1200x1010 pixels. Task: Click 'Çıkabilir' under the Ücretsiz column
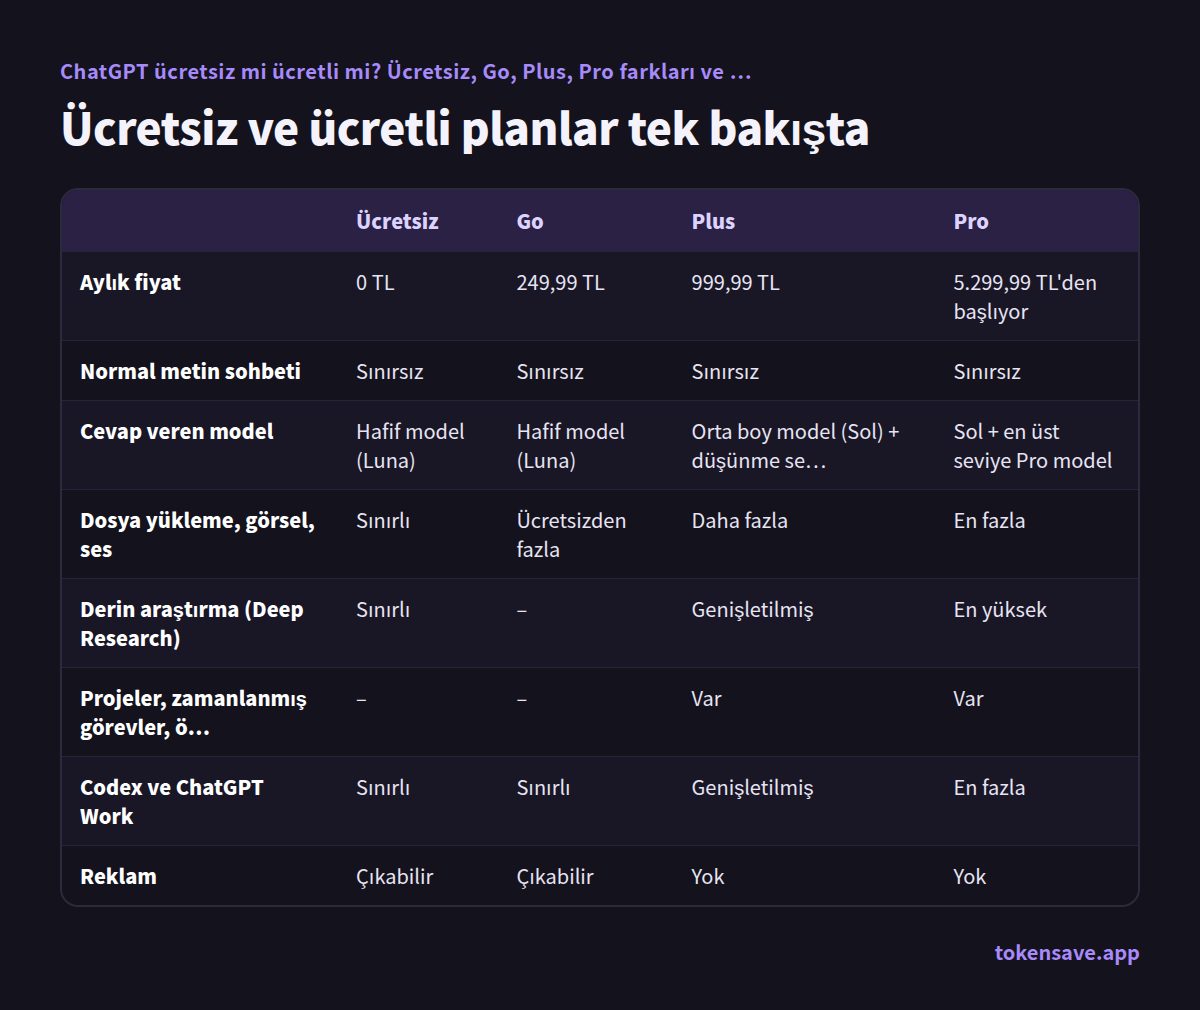coord(395,877)
